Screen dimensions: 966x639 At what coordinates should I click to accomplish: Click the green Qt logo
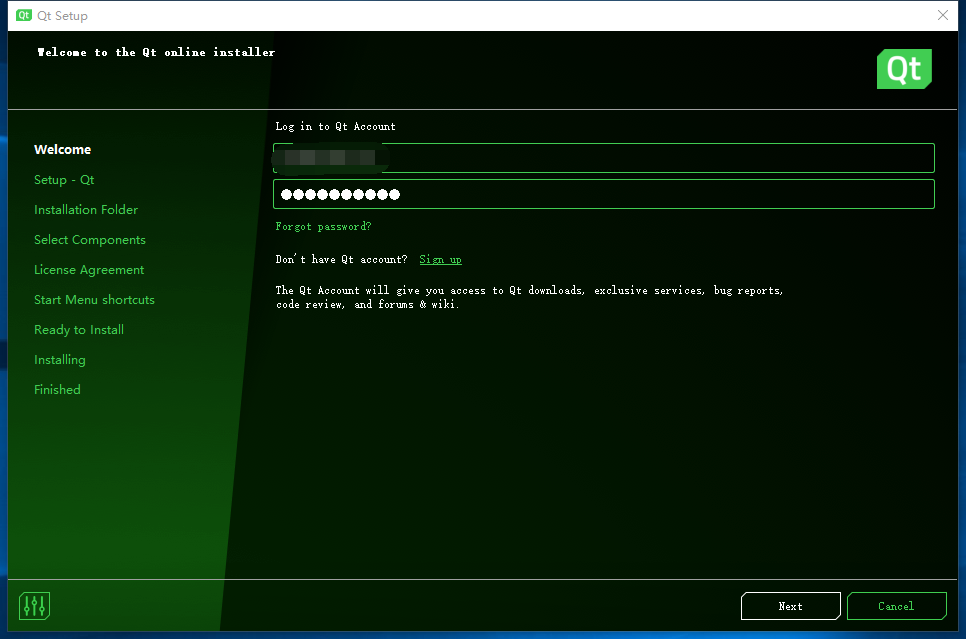(x=904, y=69)
